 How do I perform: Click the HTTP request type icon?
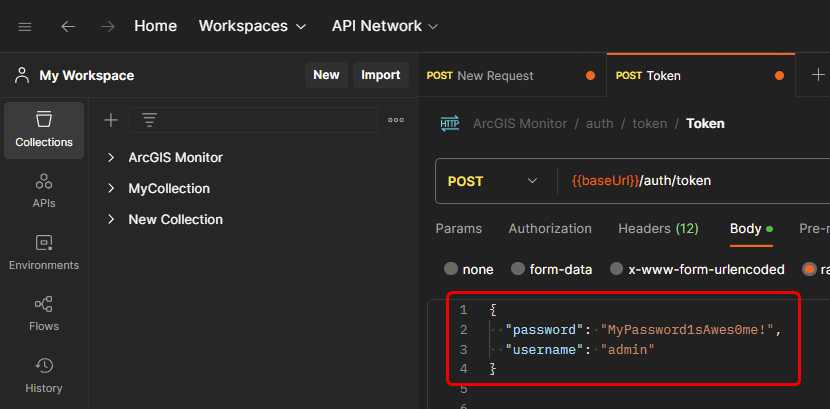point(449,124)
